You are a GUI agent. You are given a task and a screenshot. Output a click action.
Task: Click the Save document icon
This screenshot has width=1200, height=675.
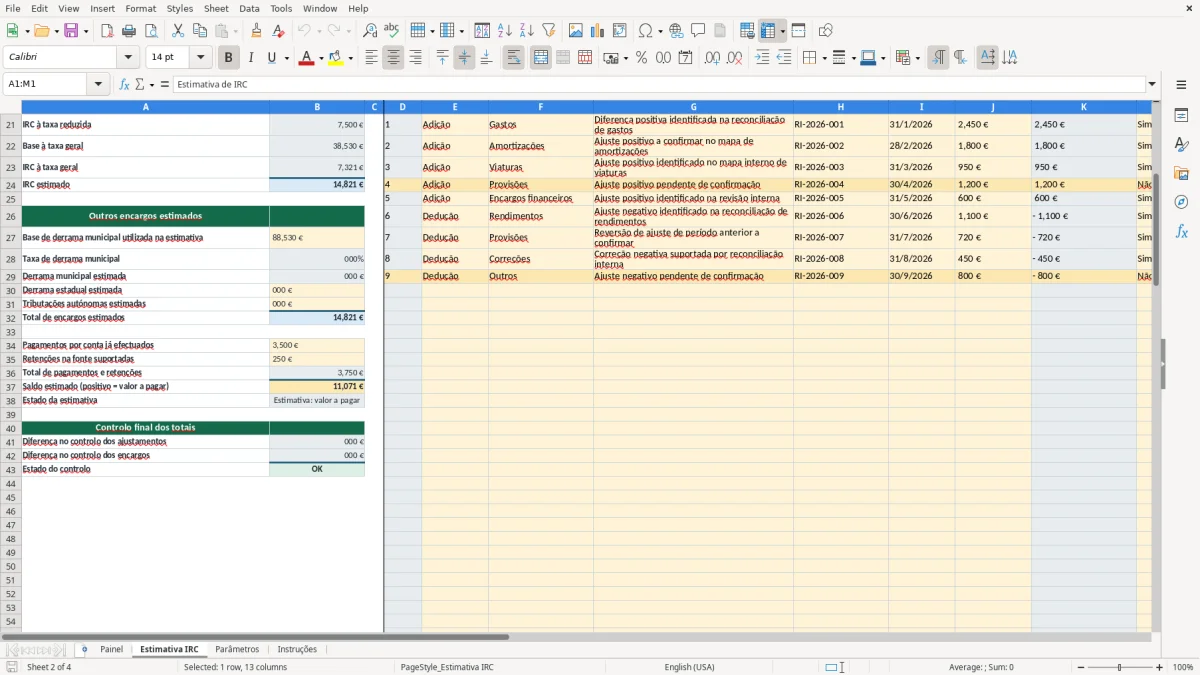point(70,31)
